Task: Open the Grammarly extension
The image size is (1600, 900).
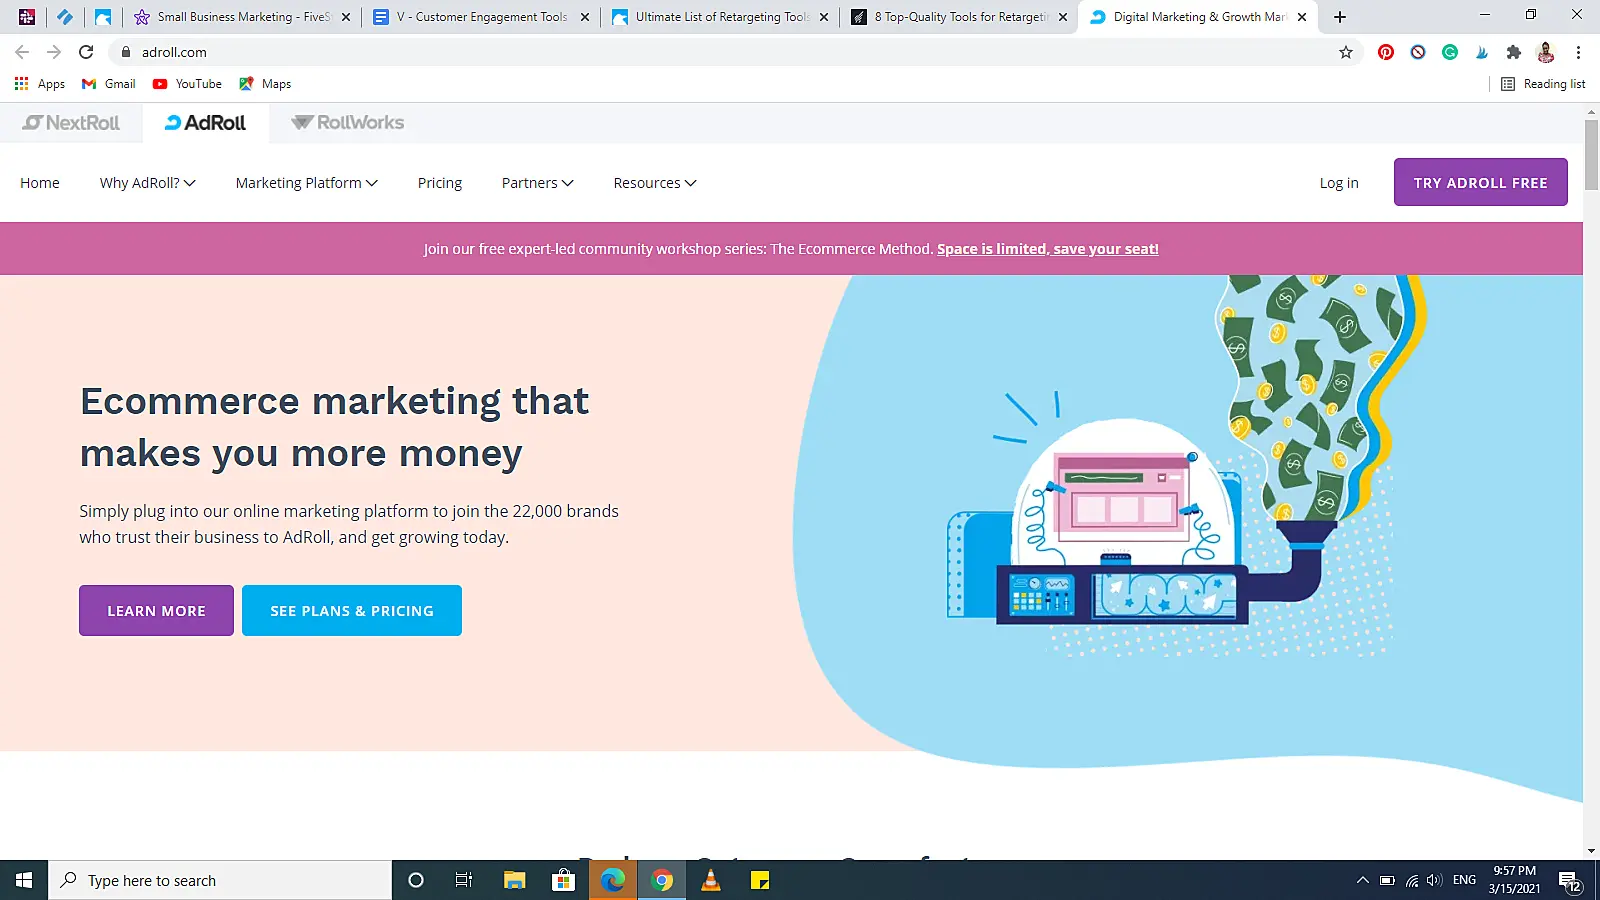Action: pos(1449,52)
